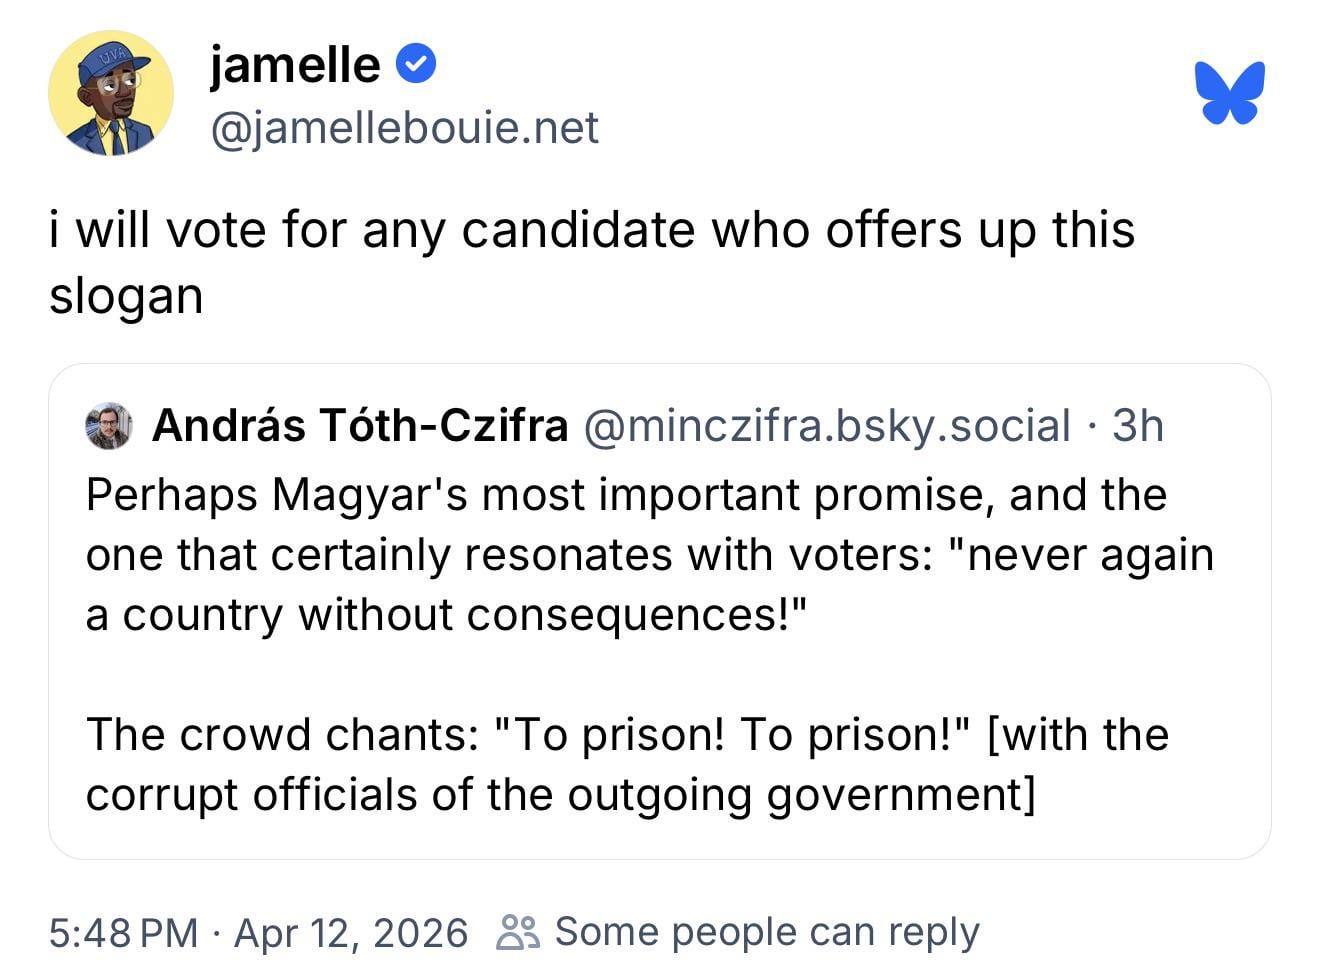Click the people icon beside reply settings
Screen dimensions: 1320x975
518,932
